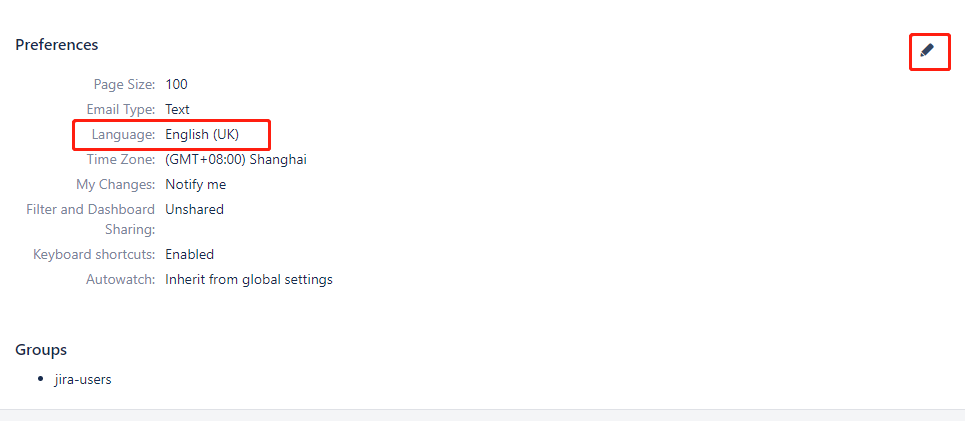965x421 pixels.
Task: Click the Time Zone label
Action: [x=121, y=160]
